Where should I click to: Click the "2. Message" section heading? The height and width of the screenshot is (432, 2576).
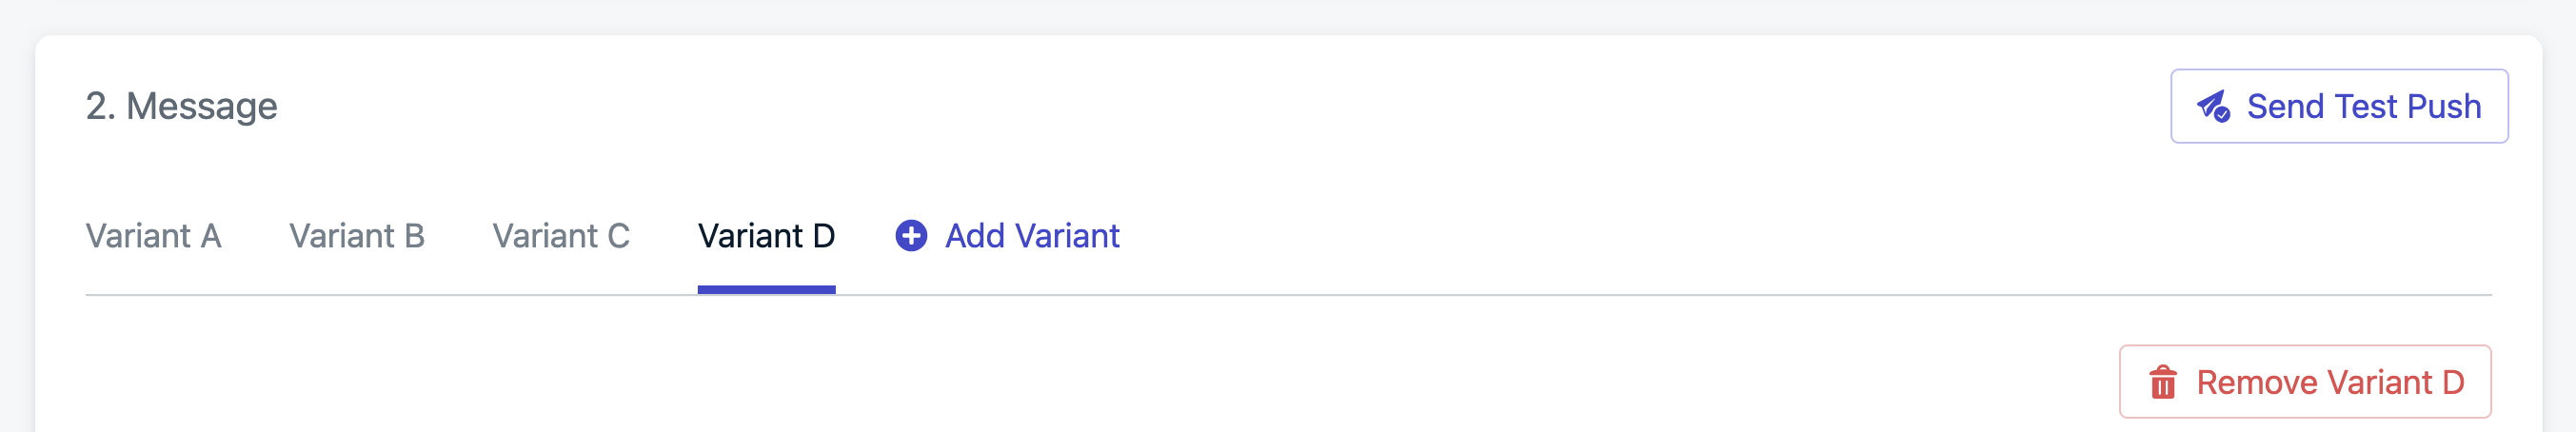point(181,106)
